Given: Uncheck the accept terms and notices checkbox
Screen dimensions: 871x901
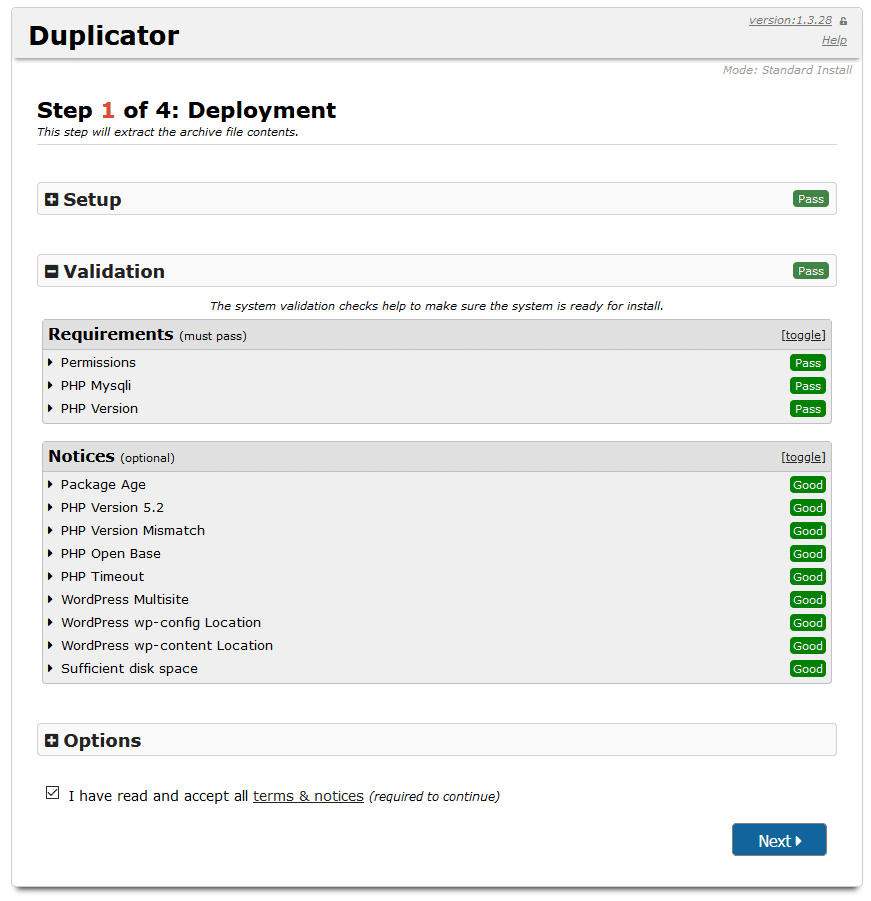Looking at the screenshot, I should point(53,793).
